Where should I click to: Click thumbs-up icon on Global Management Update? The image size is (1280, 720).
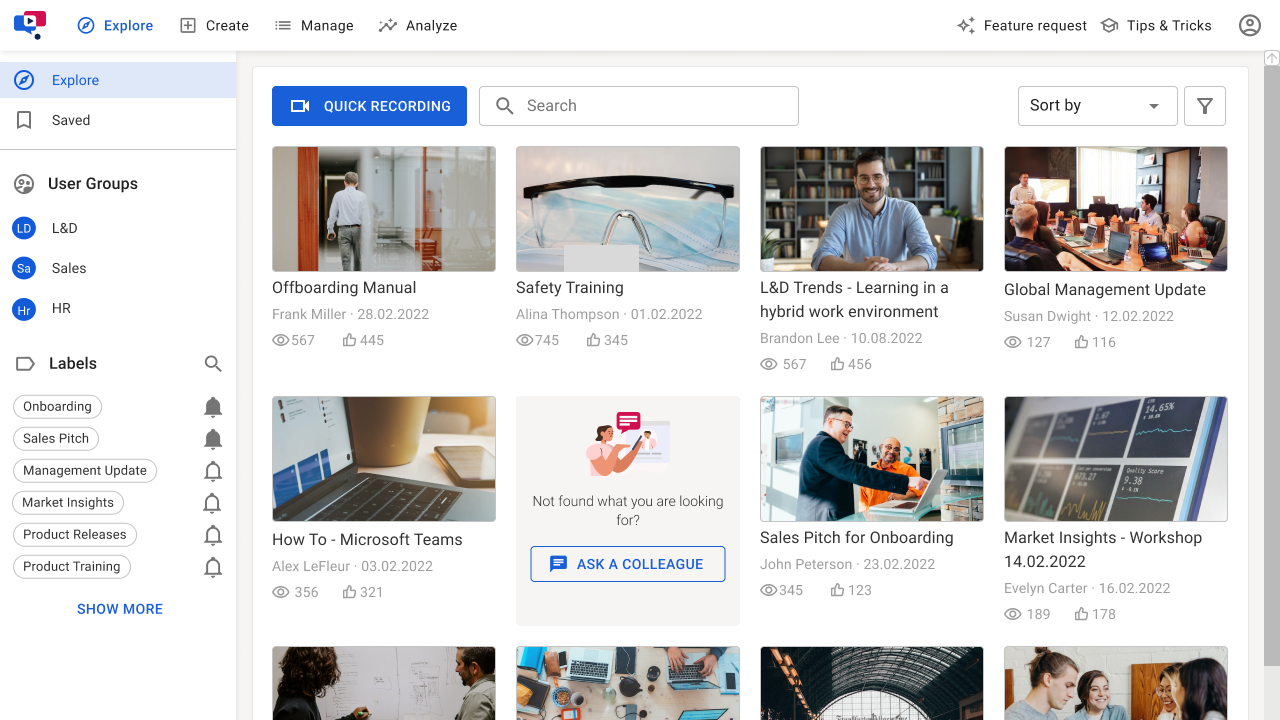(1081, 342)
